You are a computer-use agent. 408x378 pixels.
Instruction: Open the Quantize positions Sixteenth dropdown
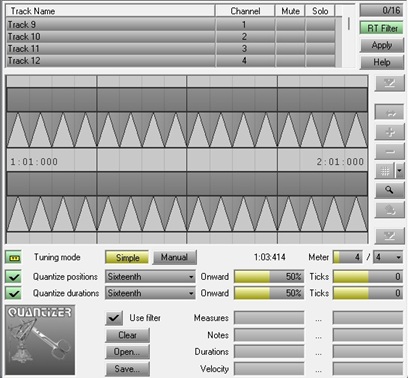click(x=150, y=277)
